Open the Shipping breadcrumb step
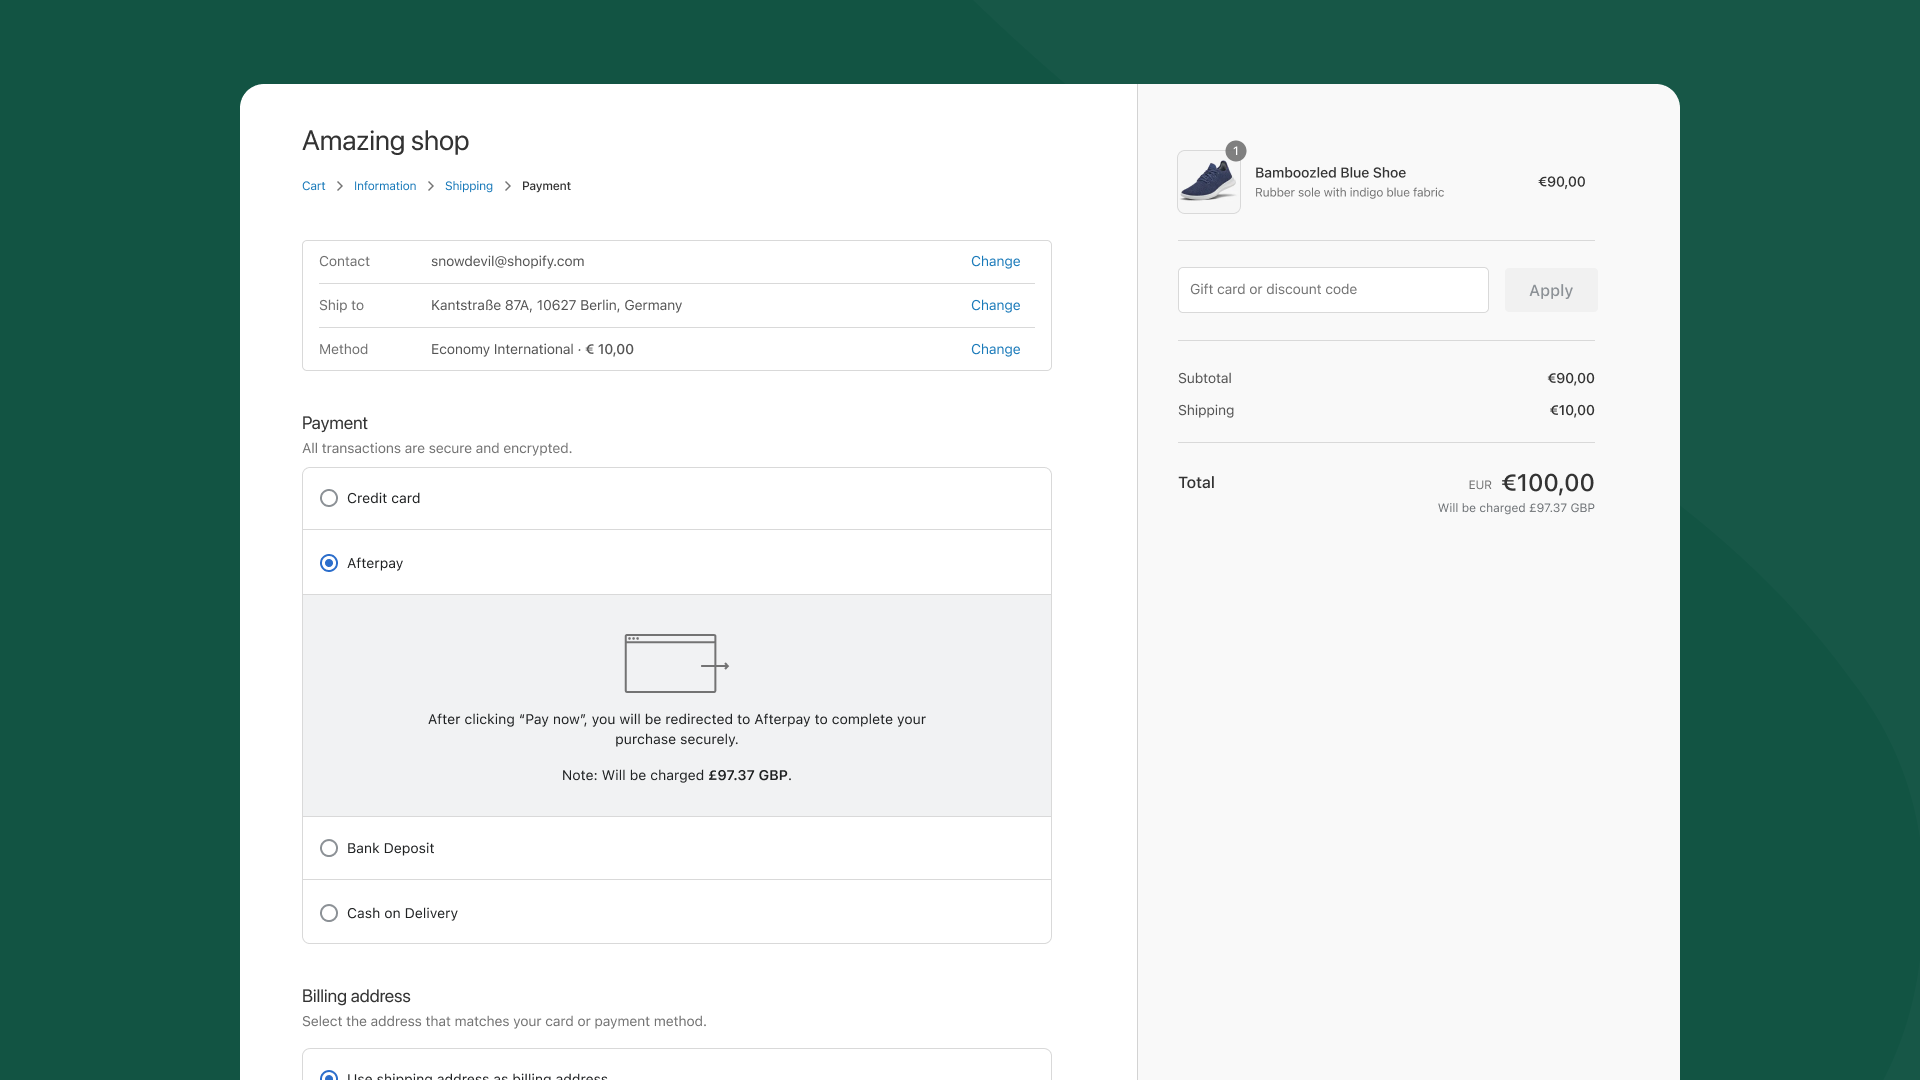Image resolution: width=1920 pixels, height=1080 pixels. pyautogui.click(x=468, y=186)
